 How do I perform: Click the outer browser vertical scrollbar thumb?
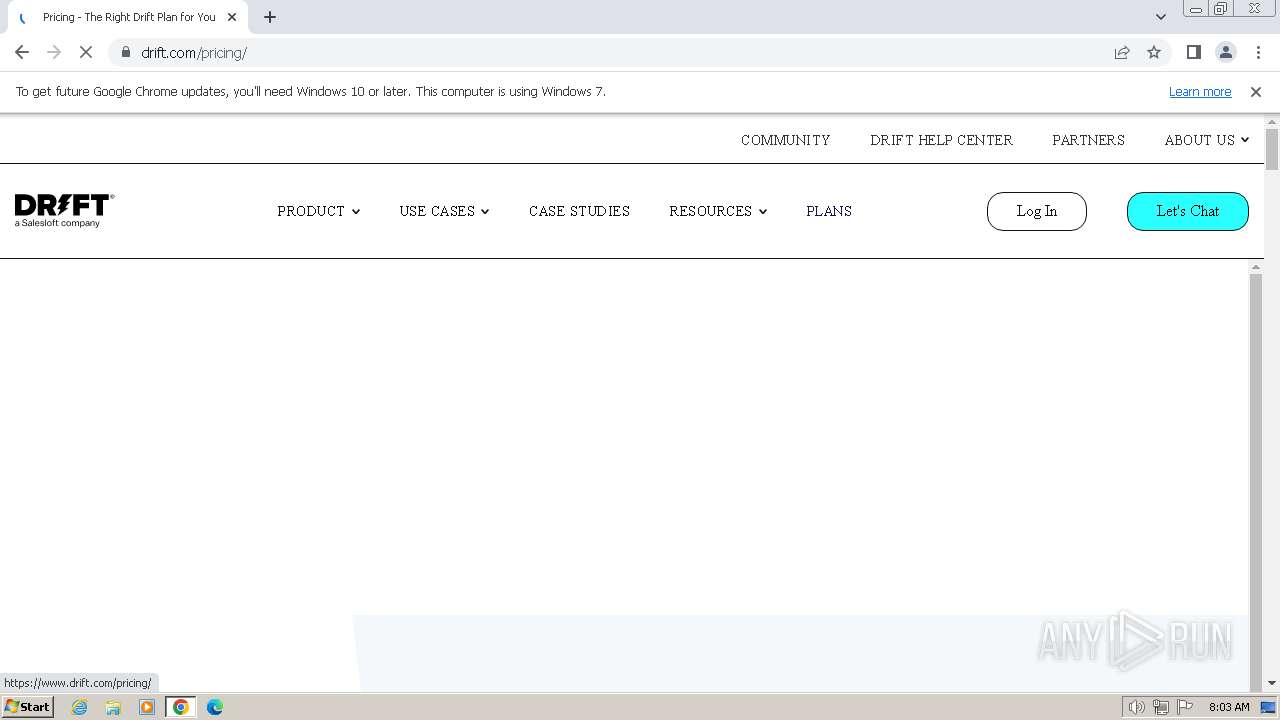pos(1272,150)
